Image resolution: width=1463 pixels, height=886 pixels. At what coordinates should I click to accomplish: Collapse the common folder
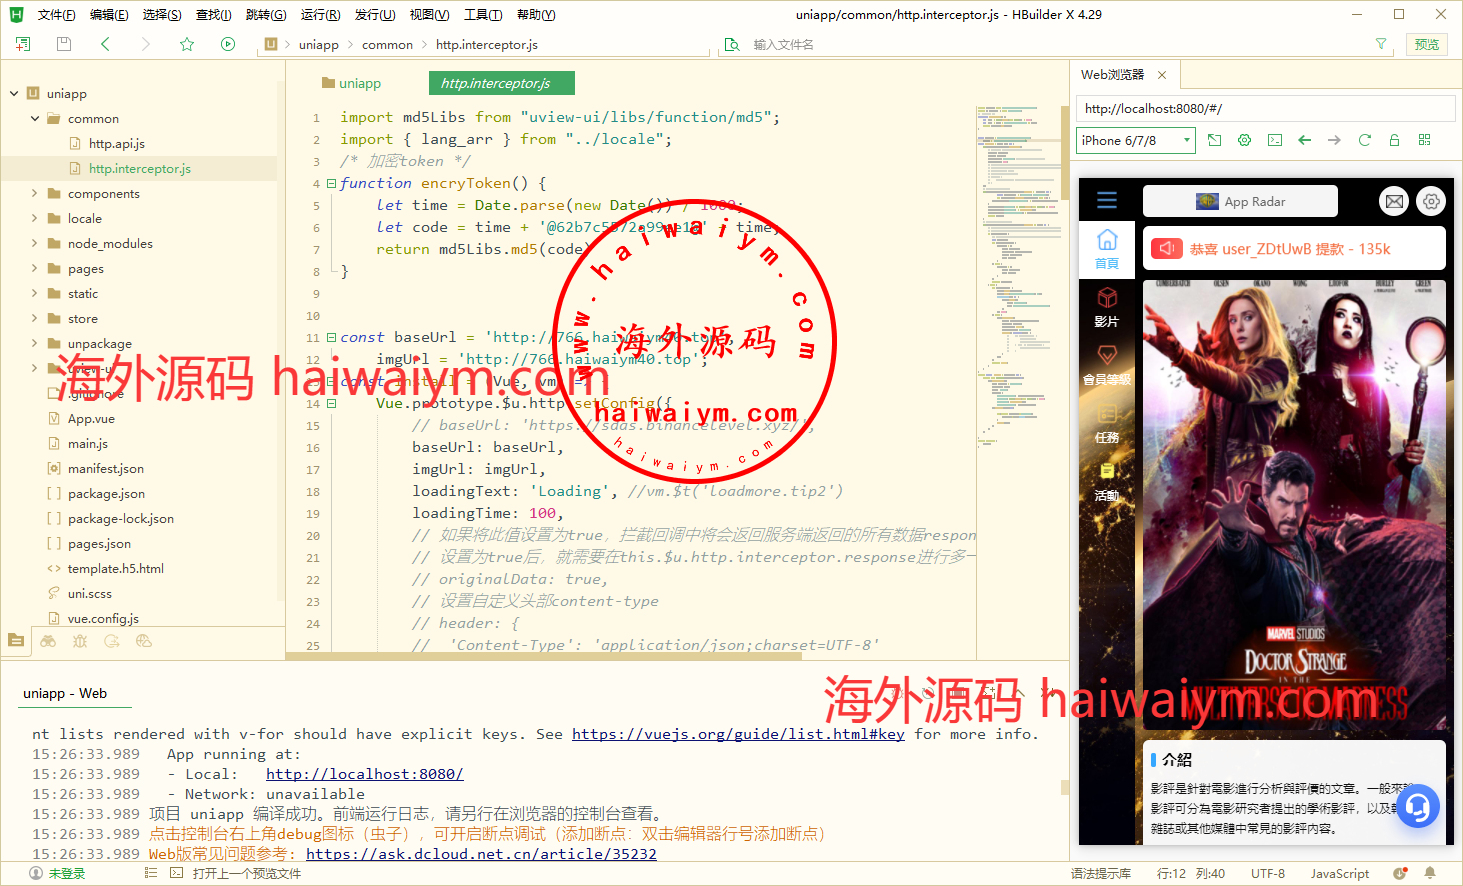35,118
